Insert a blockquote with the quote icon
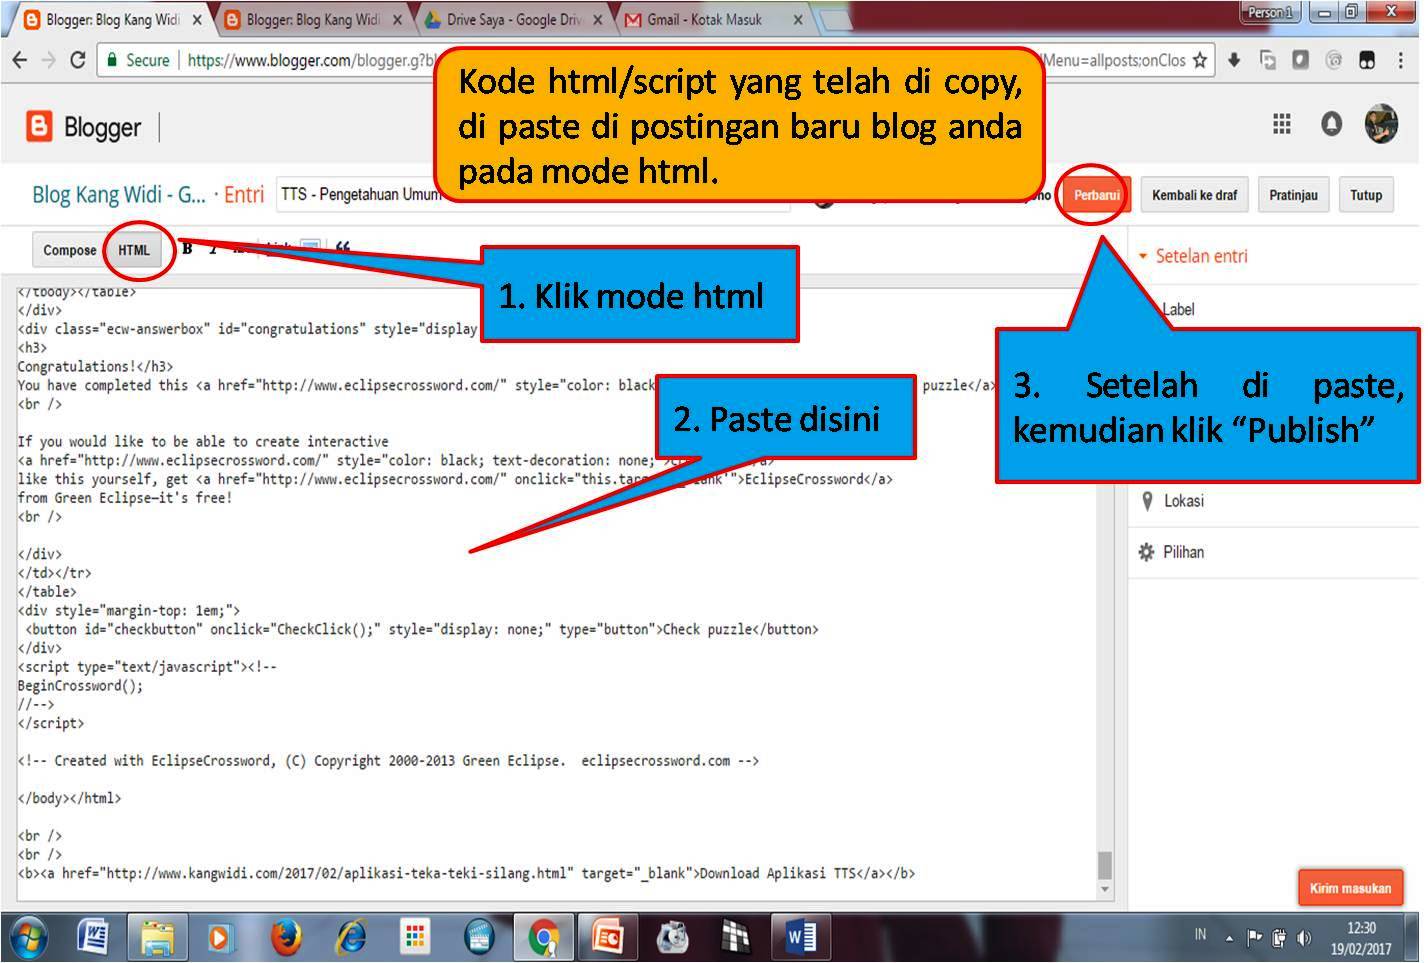The height and width of the screenshot is (963, 1428). pyautogui.click(x=343, y=249)
